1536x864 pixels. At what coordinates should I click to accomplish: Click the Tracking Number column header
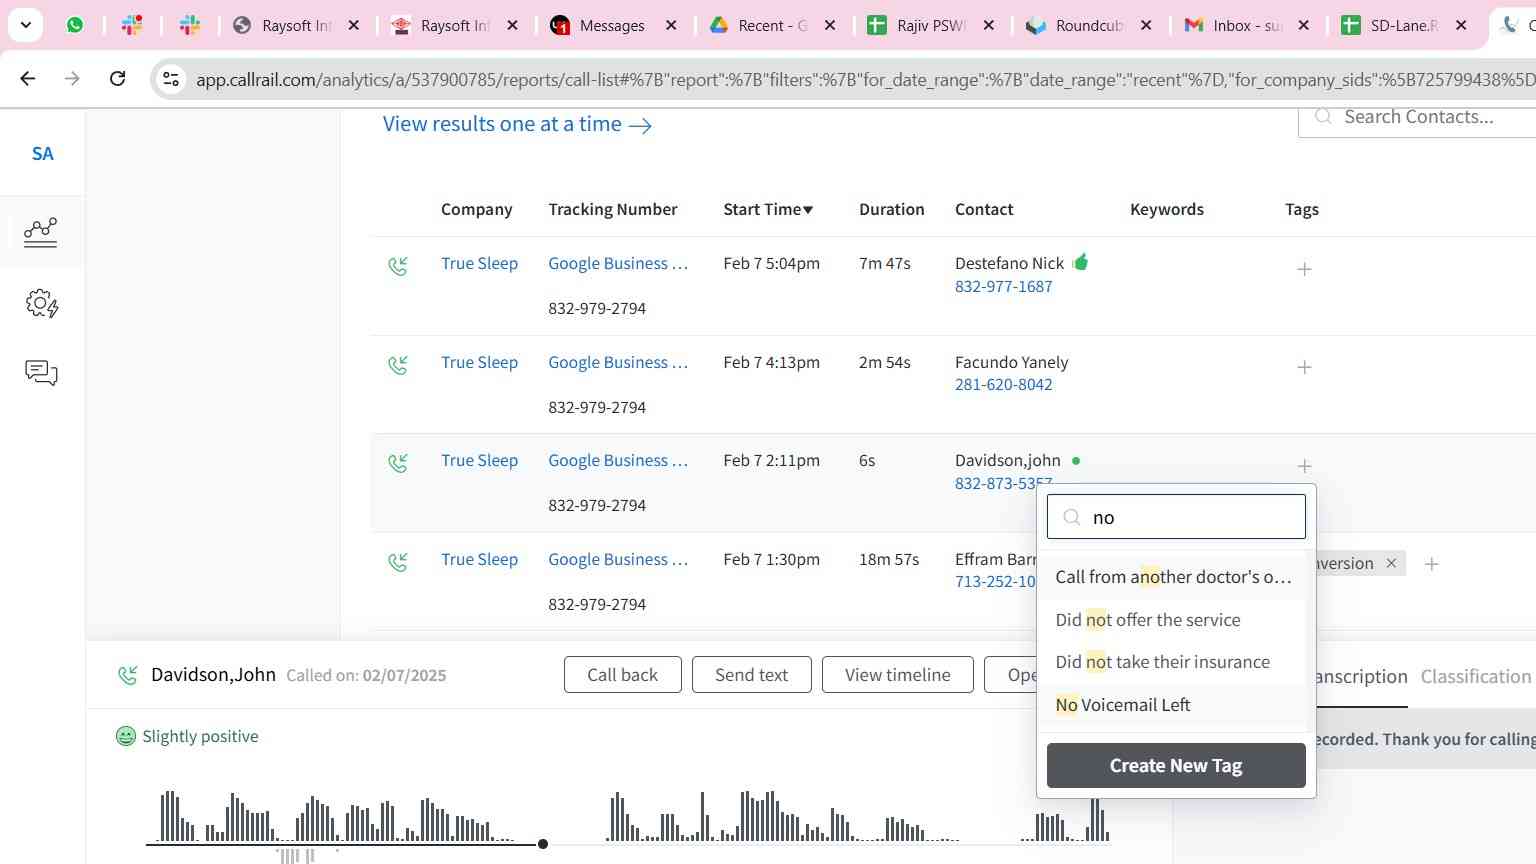tap(612, 209)
